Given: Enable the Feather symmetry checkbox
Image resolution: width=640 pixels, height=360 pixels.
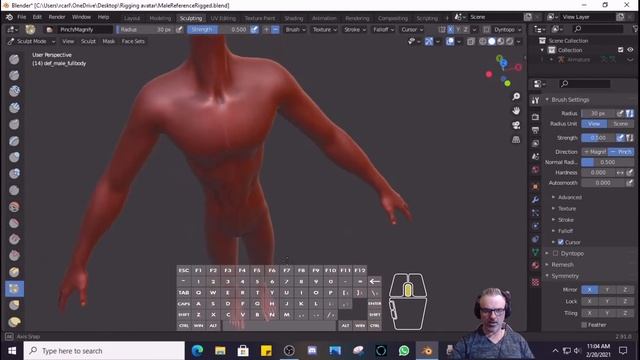Looking at the screenshot, I should (x=584, y=325).
